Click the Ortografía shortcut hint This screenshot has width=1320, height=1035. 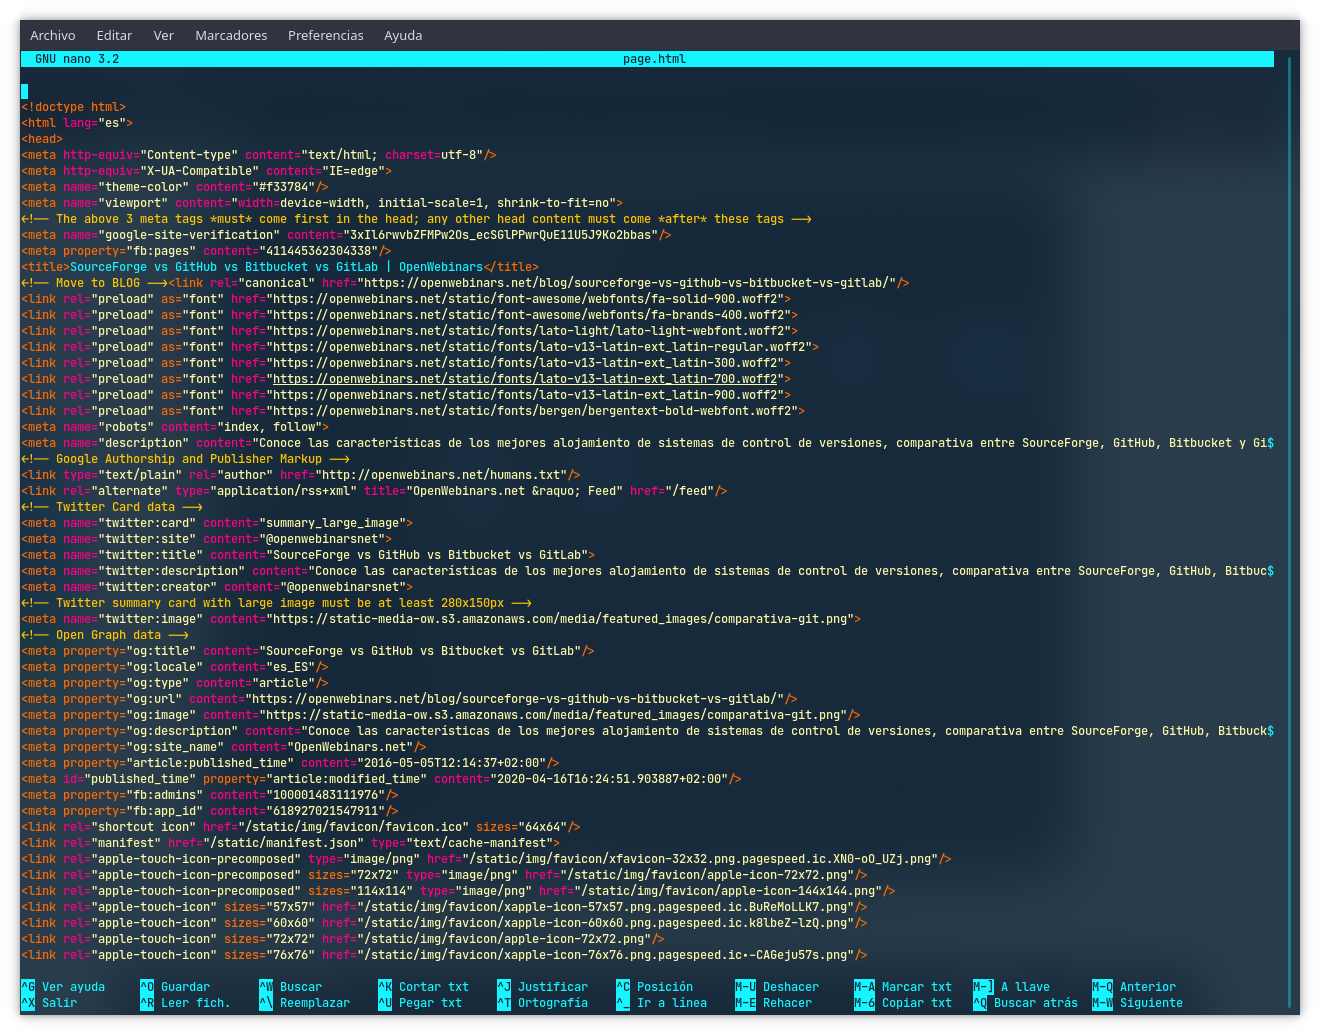coord(542,1003)
